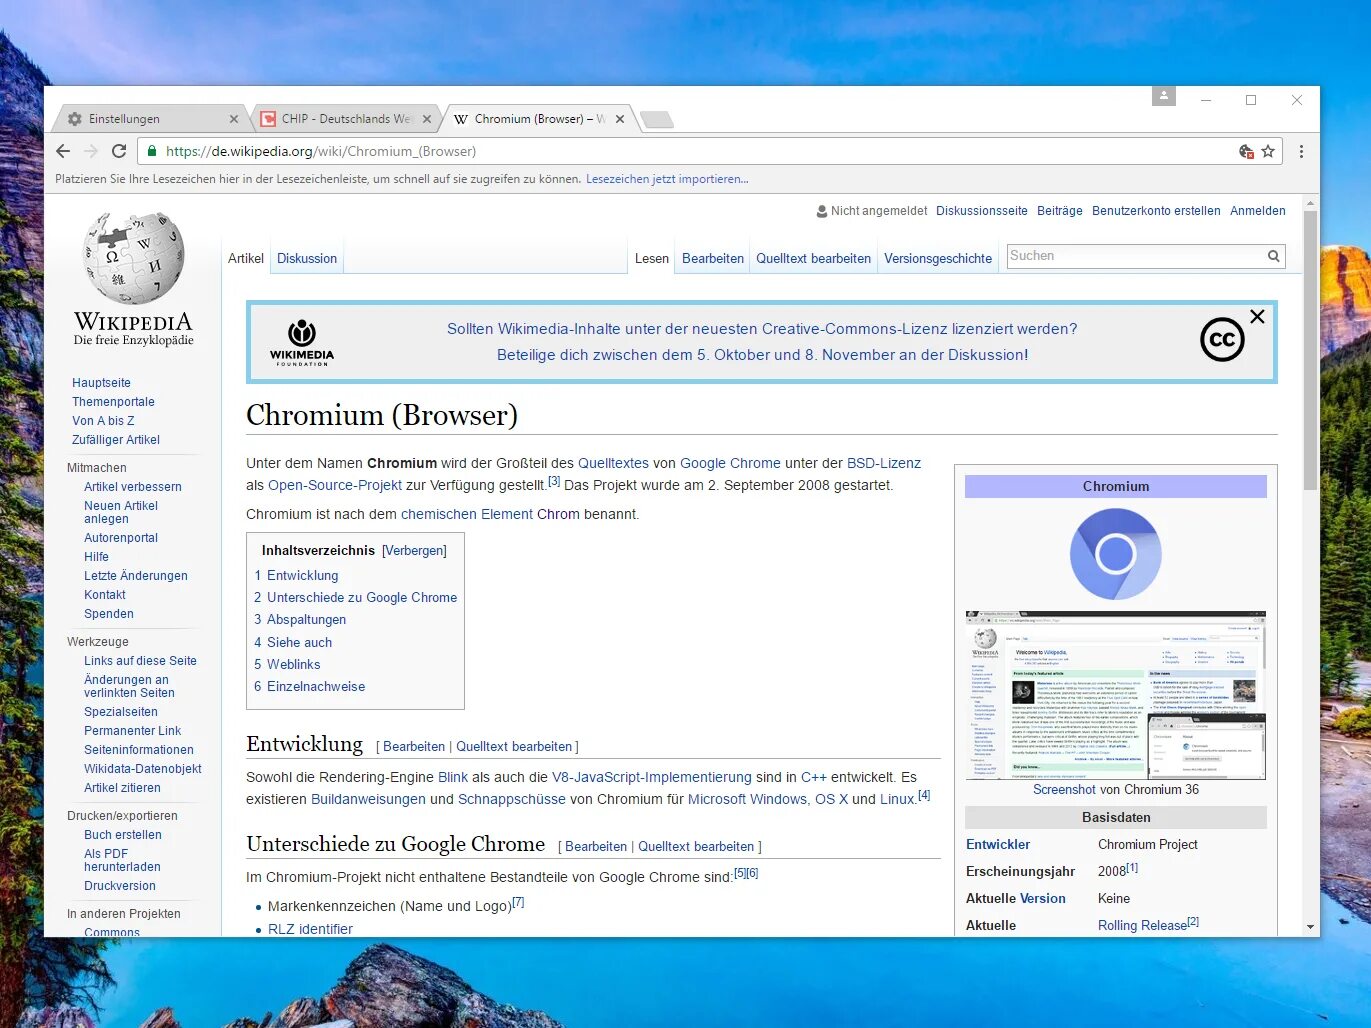Image resolution: width=1371 pixels, height=1028 pixels.
Task: Open the Beiträge link
Action: click(1060, 211)
